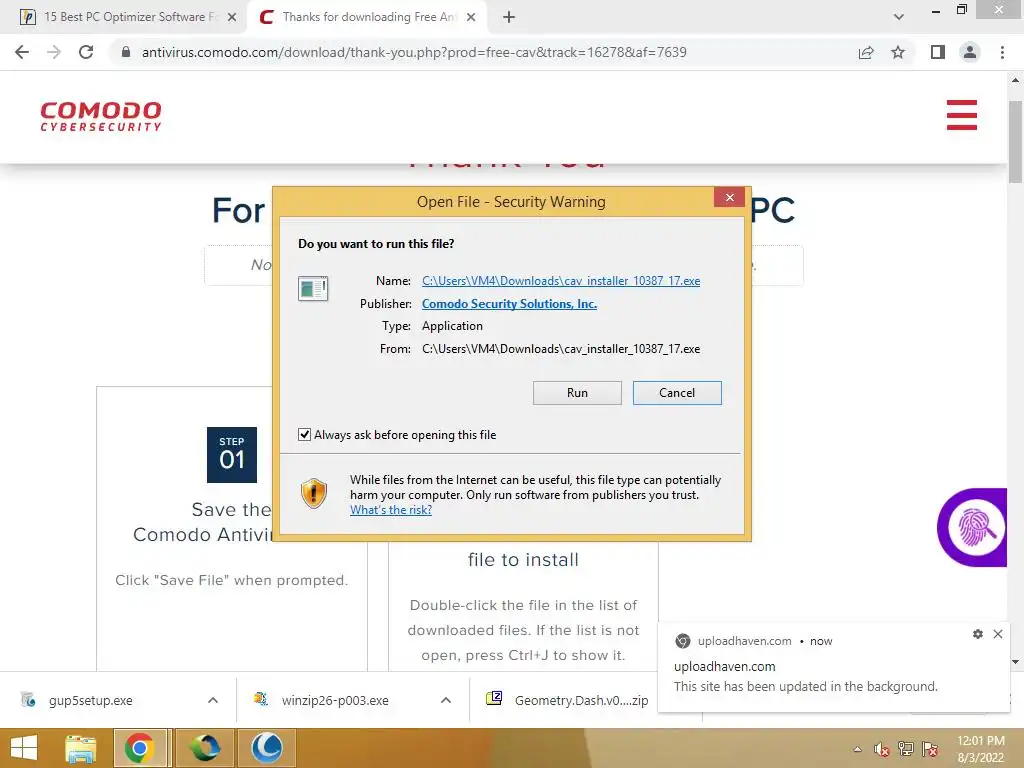The height and width of the screenshot is (768, 1024).
Task: Open the Windows Start button
Action: pos(24,748)
